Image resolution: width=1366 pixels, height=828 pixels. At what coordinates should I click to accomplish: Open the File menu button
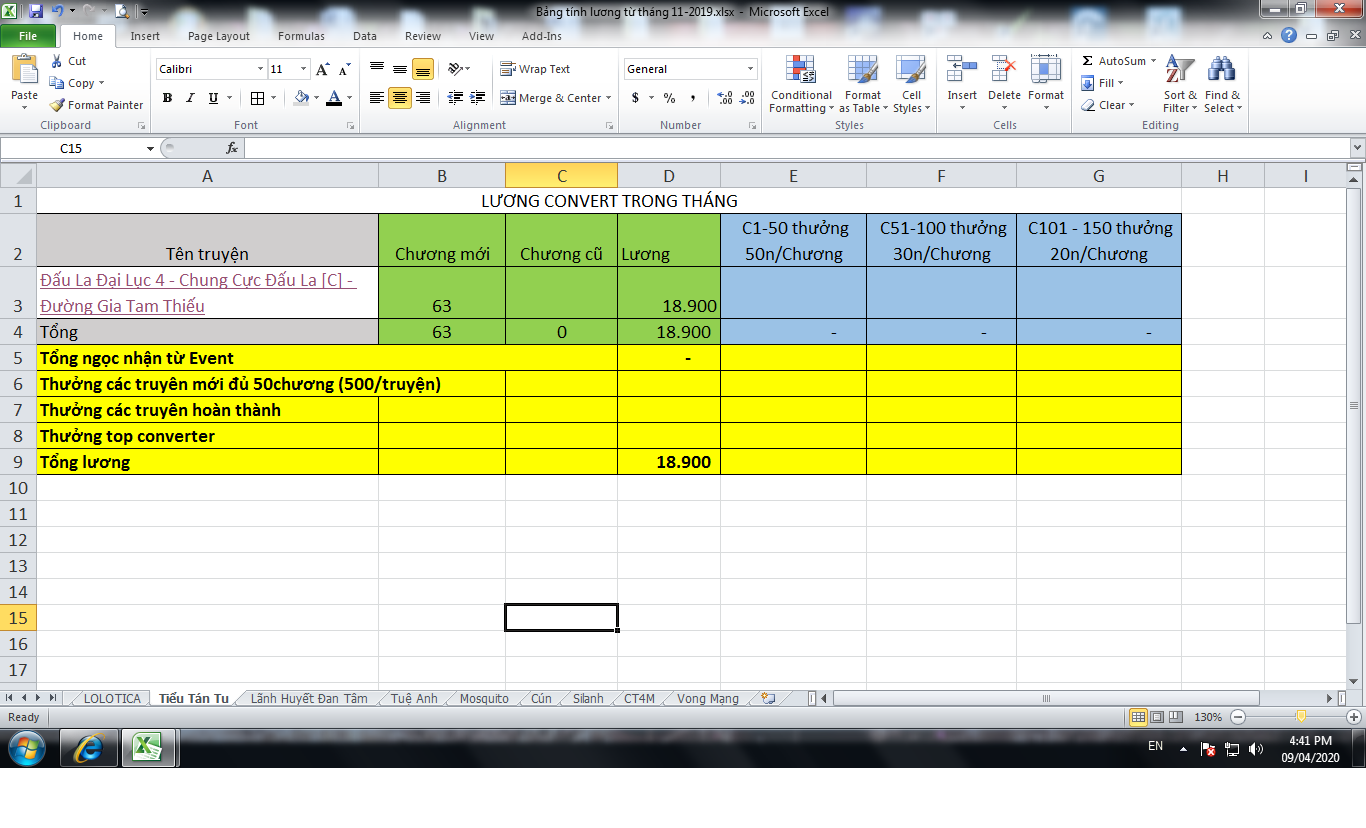tap(28, 36)
